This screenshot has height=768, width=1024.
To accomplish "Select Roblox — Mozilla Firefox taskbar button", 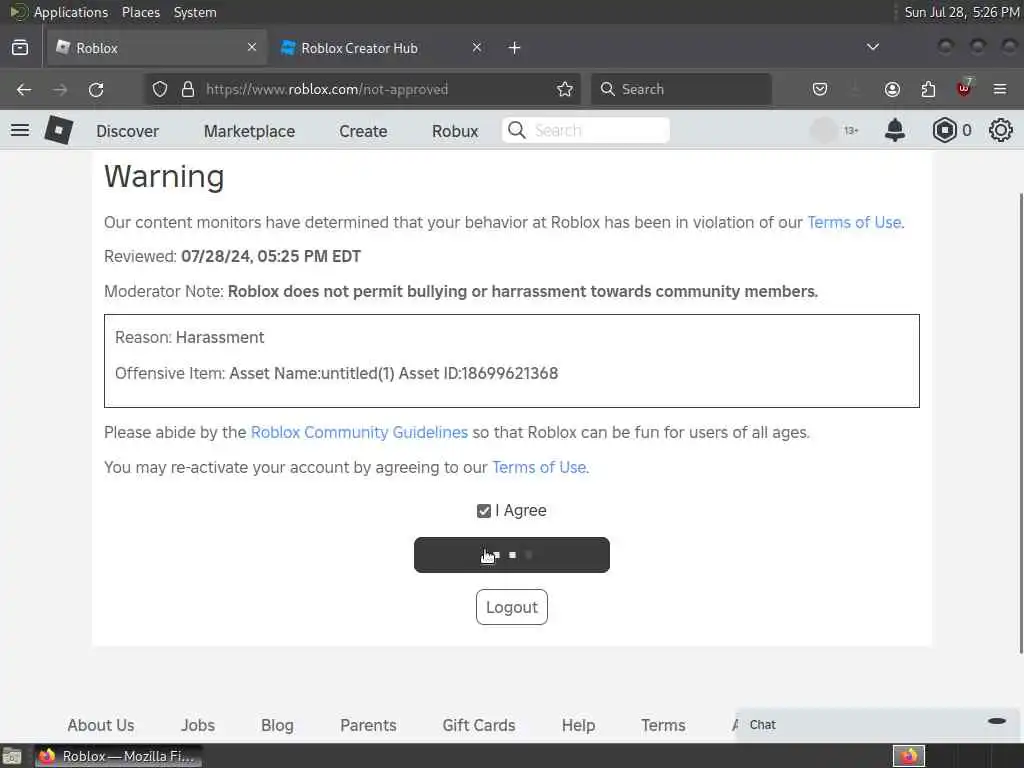I will 118,756.
